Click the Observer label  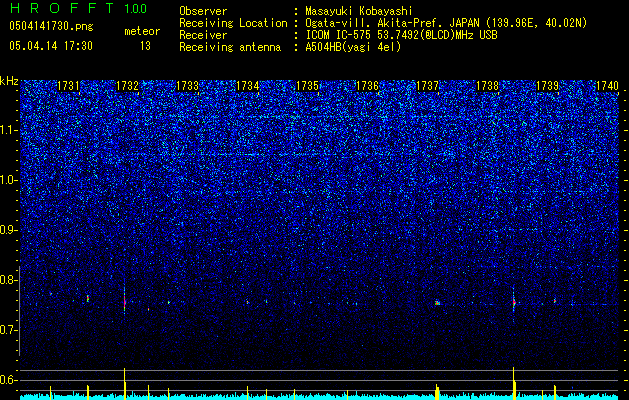point(203,11)
